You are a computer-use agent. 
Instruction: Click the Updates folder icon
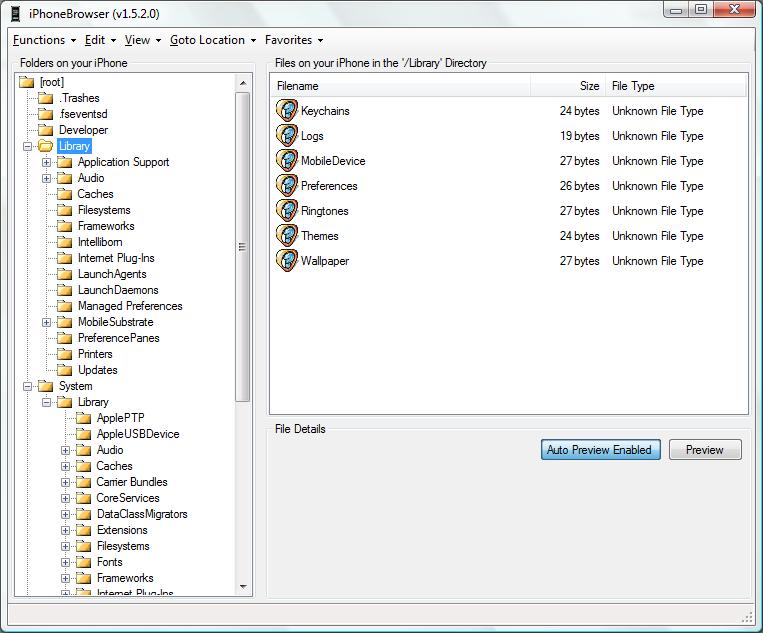(x=65, y=370)
